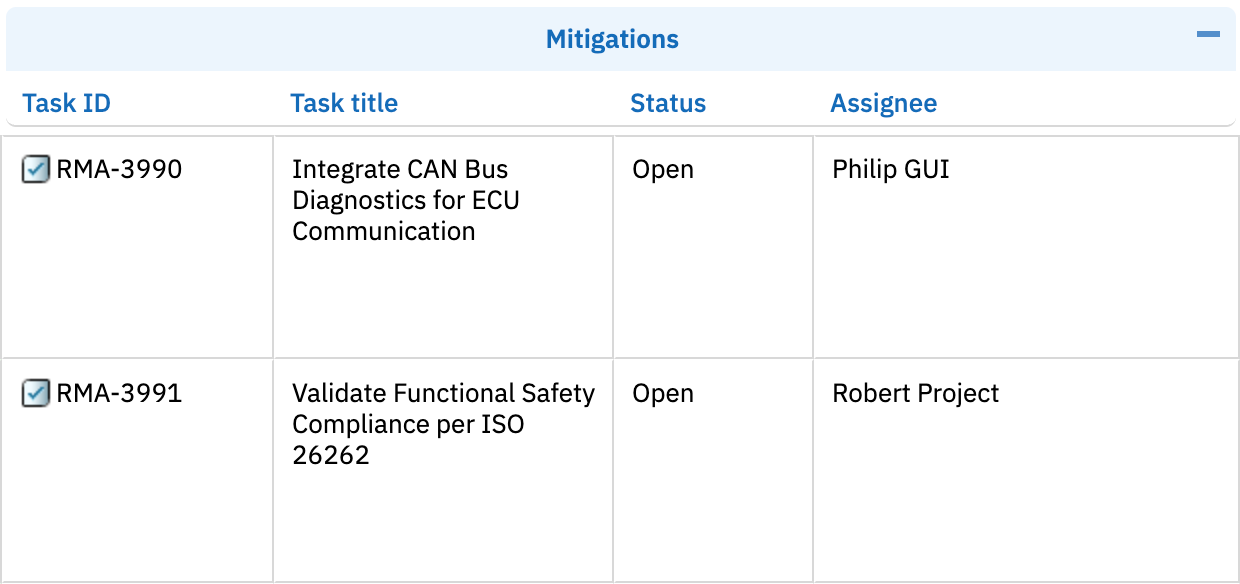1240x584 pixels.
Task: Sort by Status column header
Action: click(x=668, y=103)
